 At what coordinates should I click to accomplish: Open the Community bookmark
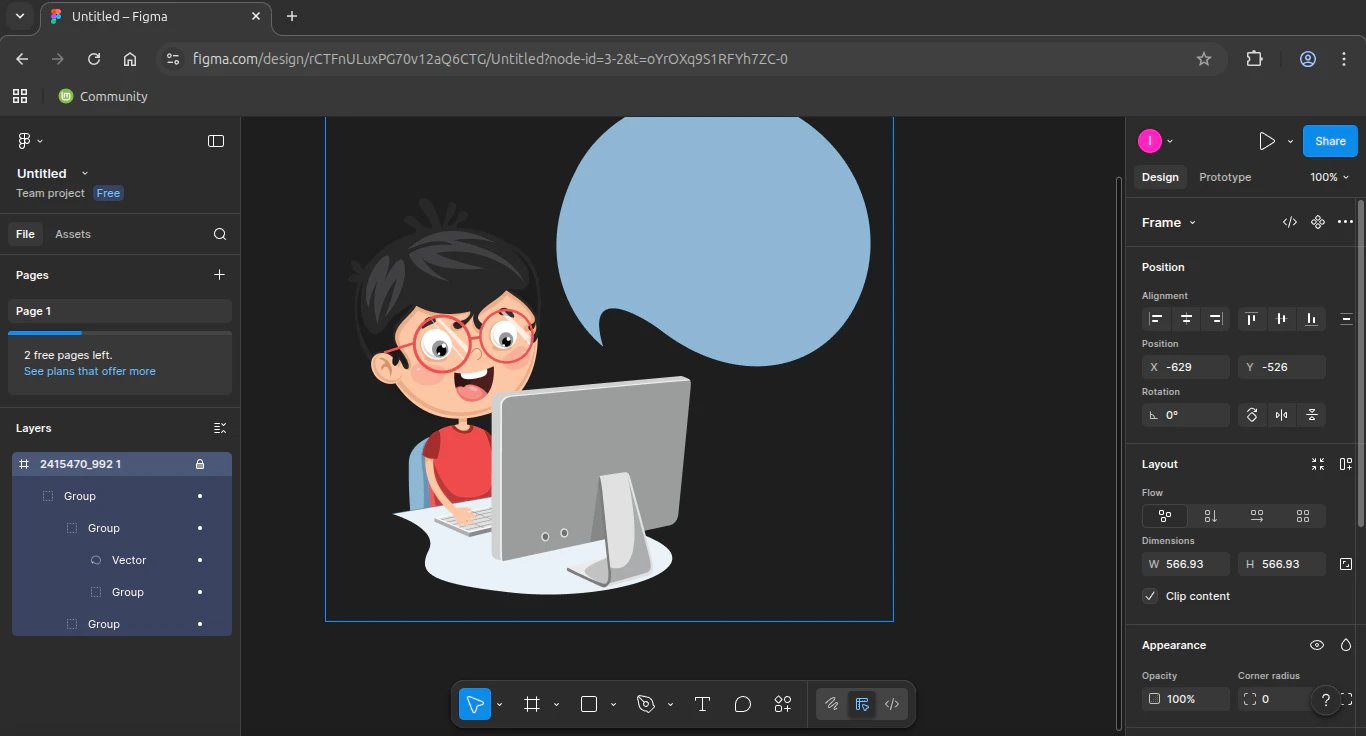103,96
